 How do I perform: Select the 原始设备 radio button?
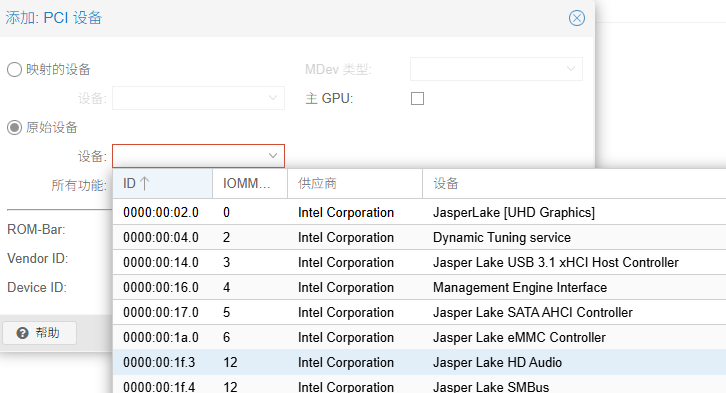[14, 127]
